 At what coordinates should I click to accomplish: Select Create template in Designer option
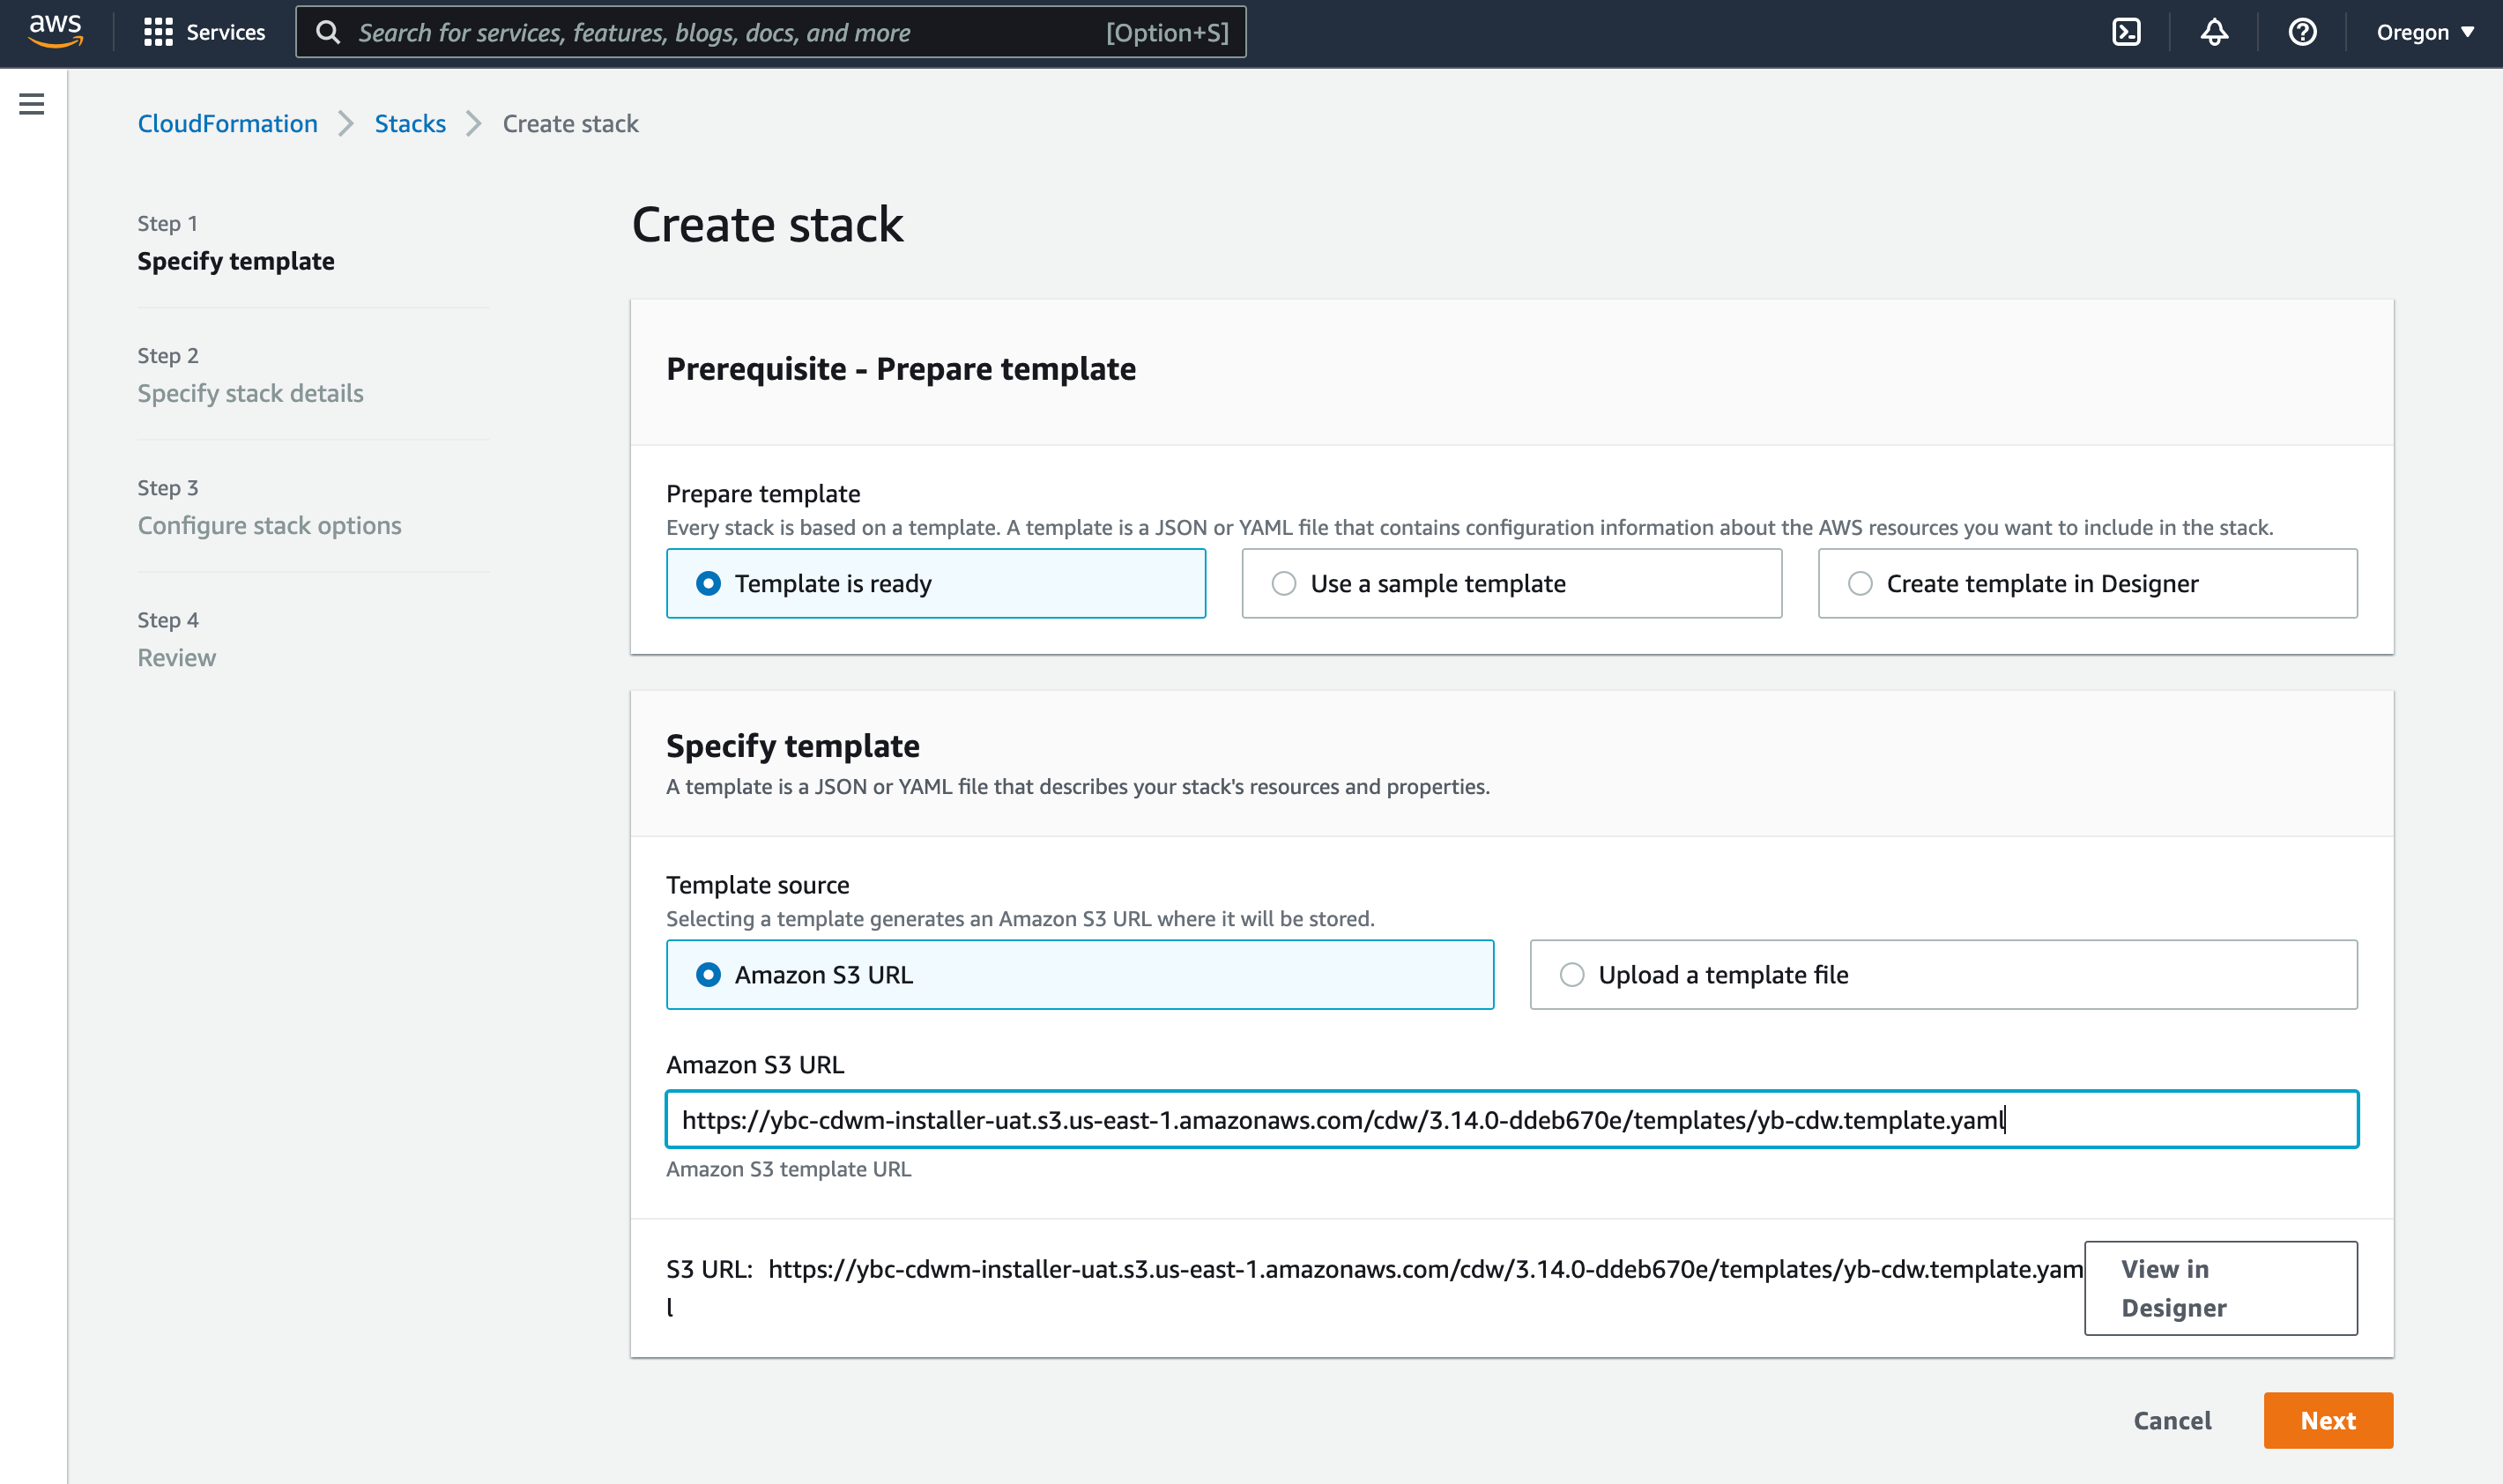click(x=2088, y=583)
